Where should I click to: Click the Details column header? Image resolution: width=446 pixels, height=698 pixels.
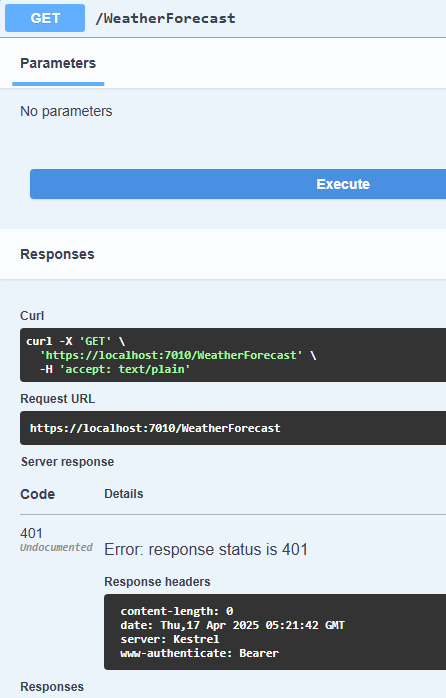click(124, 494)
